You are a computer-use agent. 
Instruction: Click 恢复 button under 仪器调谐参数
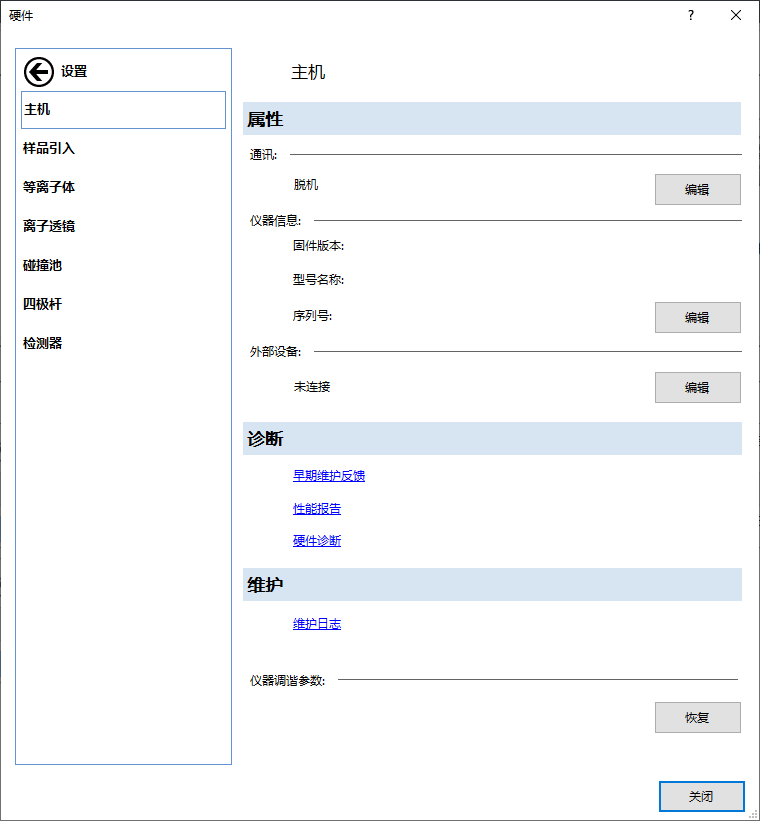coord(698,717)
